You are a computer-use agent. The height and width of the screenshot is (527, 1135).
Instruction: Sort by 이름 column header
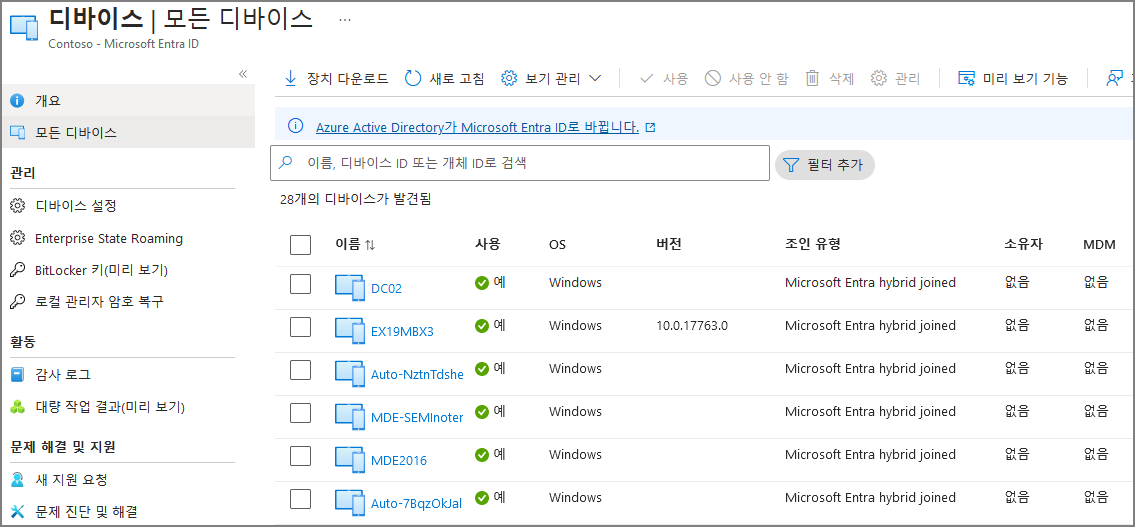click(355, 245)
